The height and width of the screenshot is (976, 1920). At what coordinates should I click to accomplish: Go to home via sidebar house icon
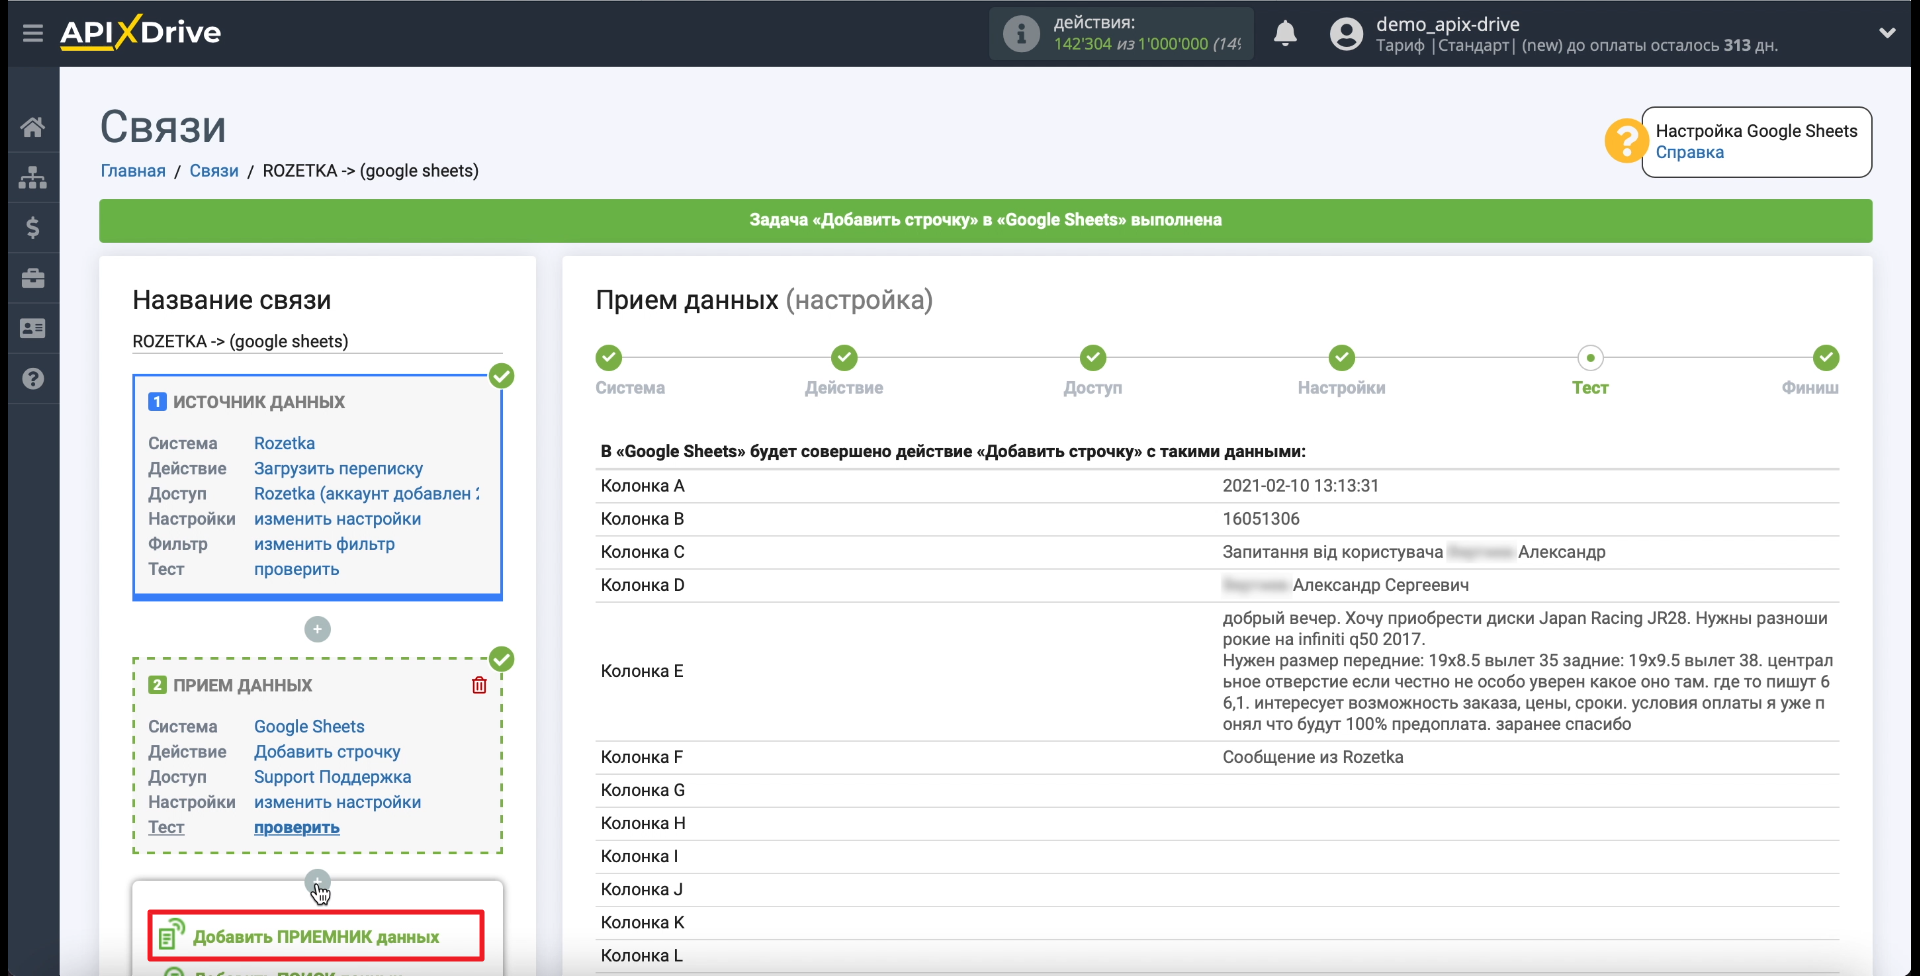(x=33, y=127)
